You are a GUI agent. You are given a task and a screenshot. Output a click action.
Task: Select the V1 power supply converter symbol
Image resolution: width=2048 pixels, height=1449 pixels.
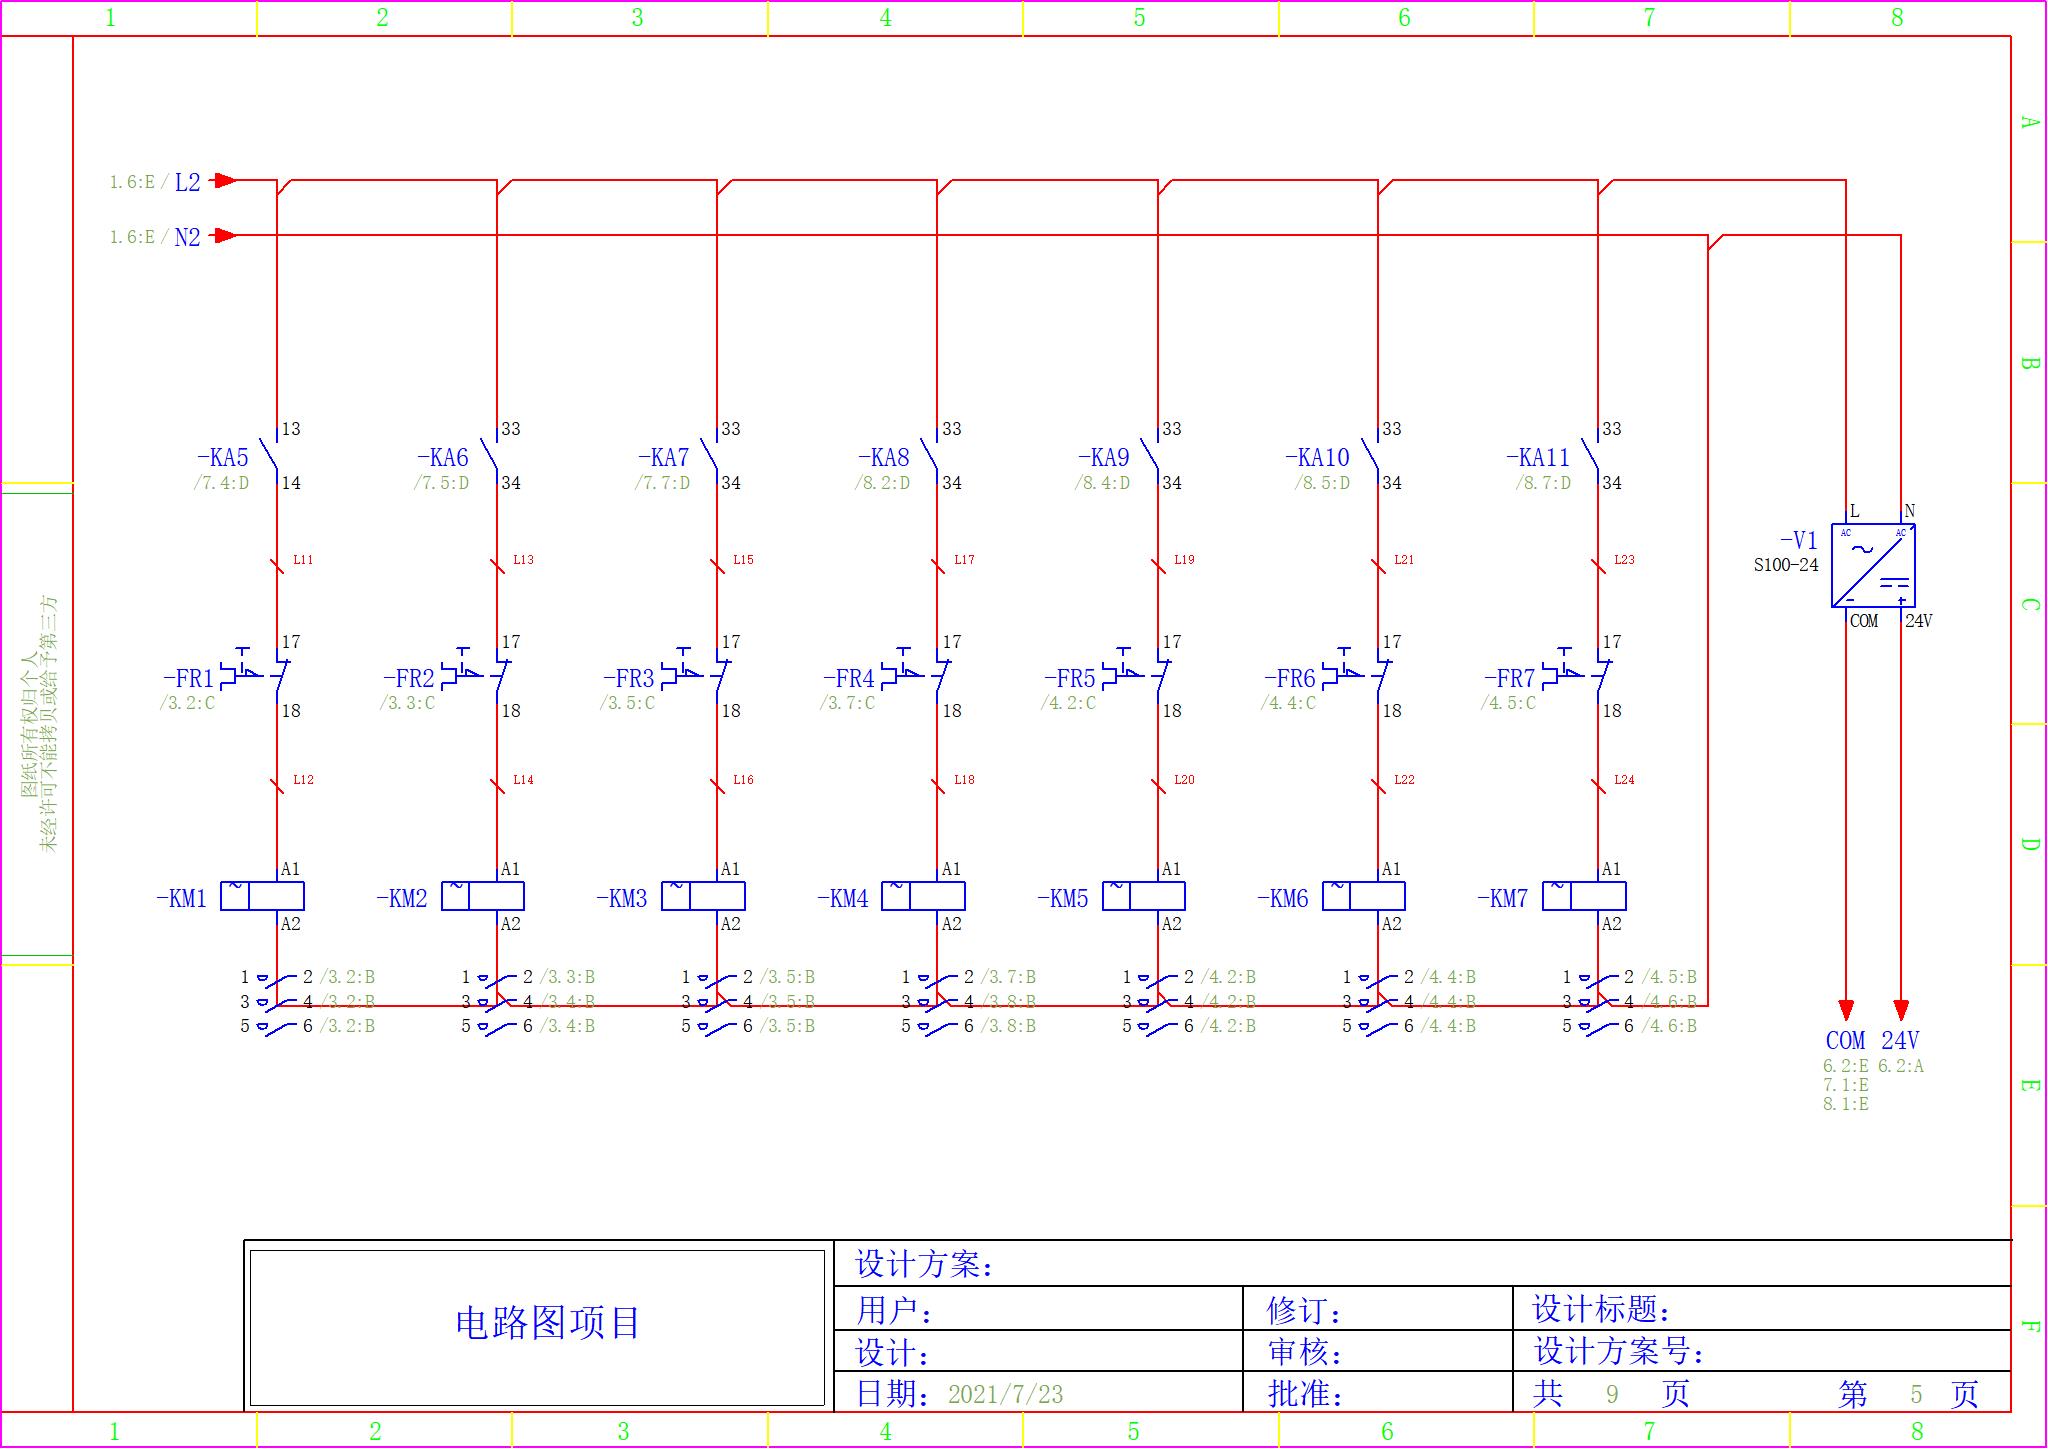[1873, 566]
